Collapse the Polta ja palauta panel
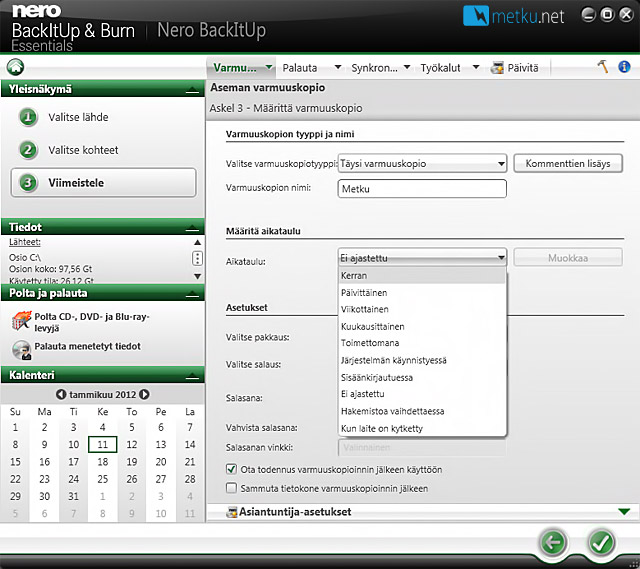 [192, 294]
